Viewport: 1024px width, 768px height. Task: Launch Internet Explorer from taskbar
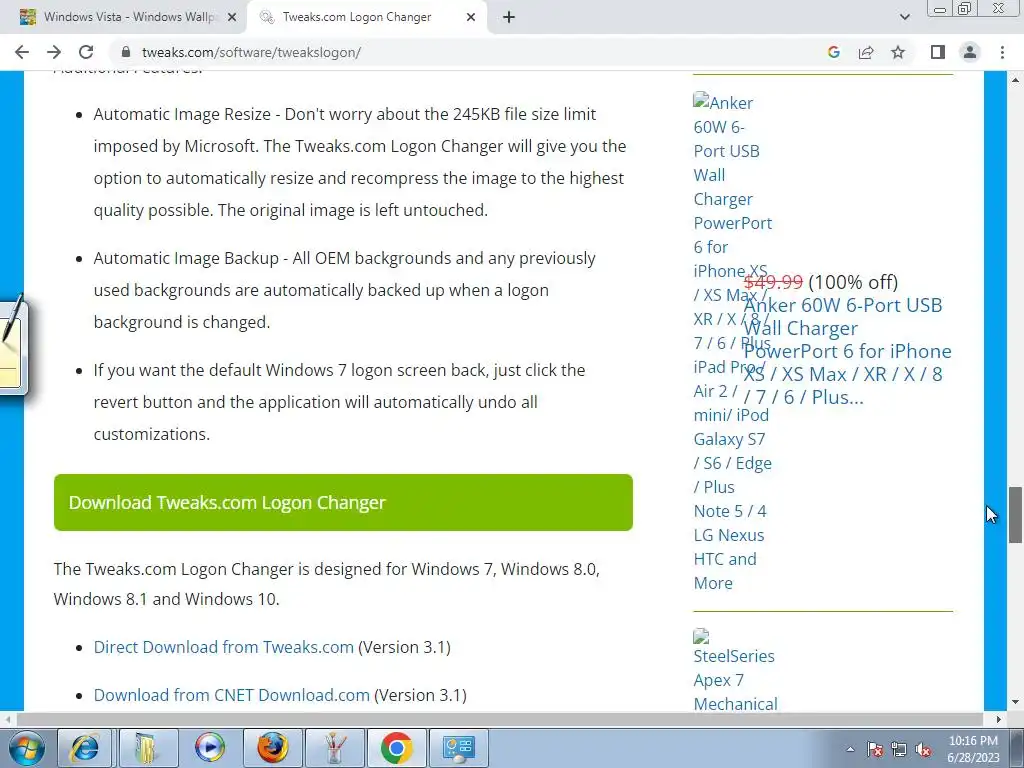85,748
